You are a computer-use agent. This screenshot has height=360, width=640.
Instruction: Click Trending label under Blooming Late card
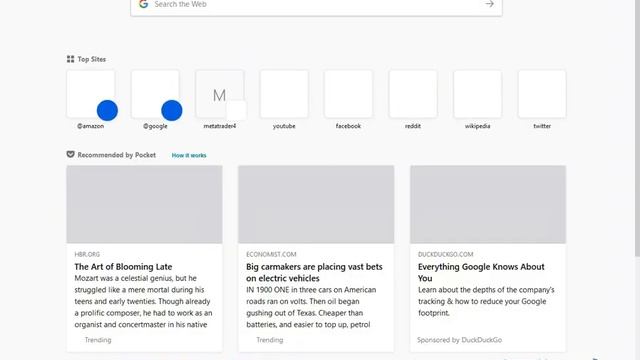point(98,340)
